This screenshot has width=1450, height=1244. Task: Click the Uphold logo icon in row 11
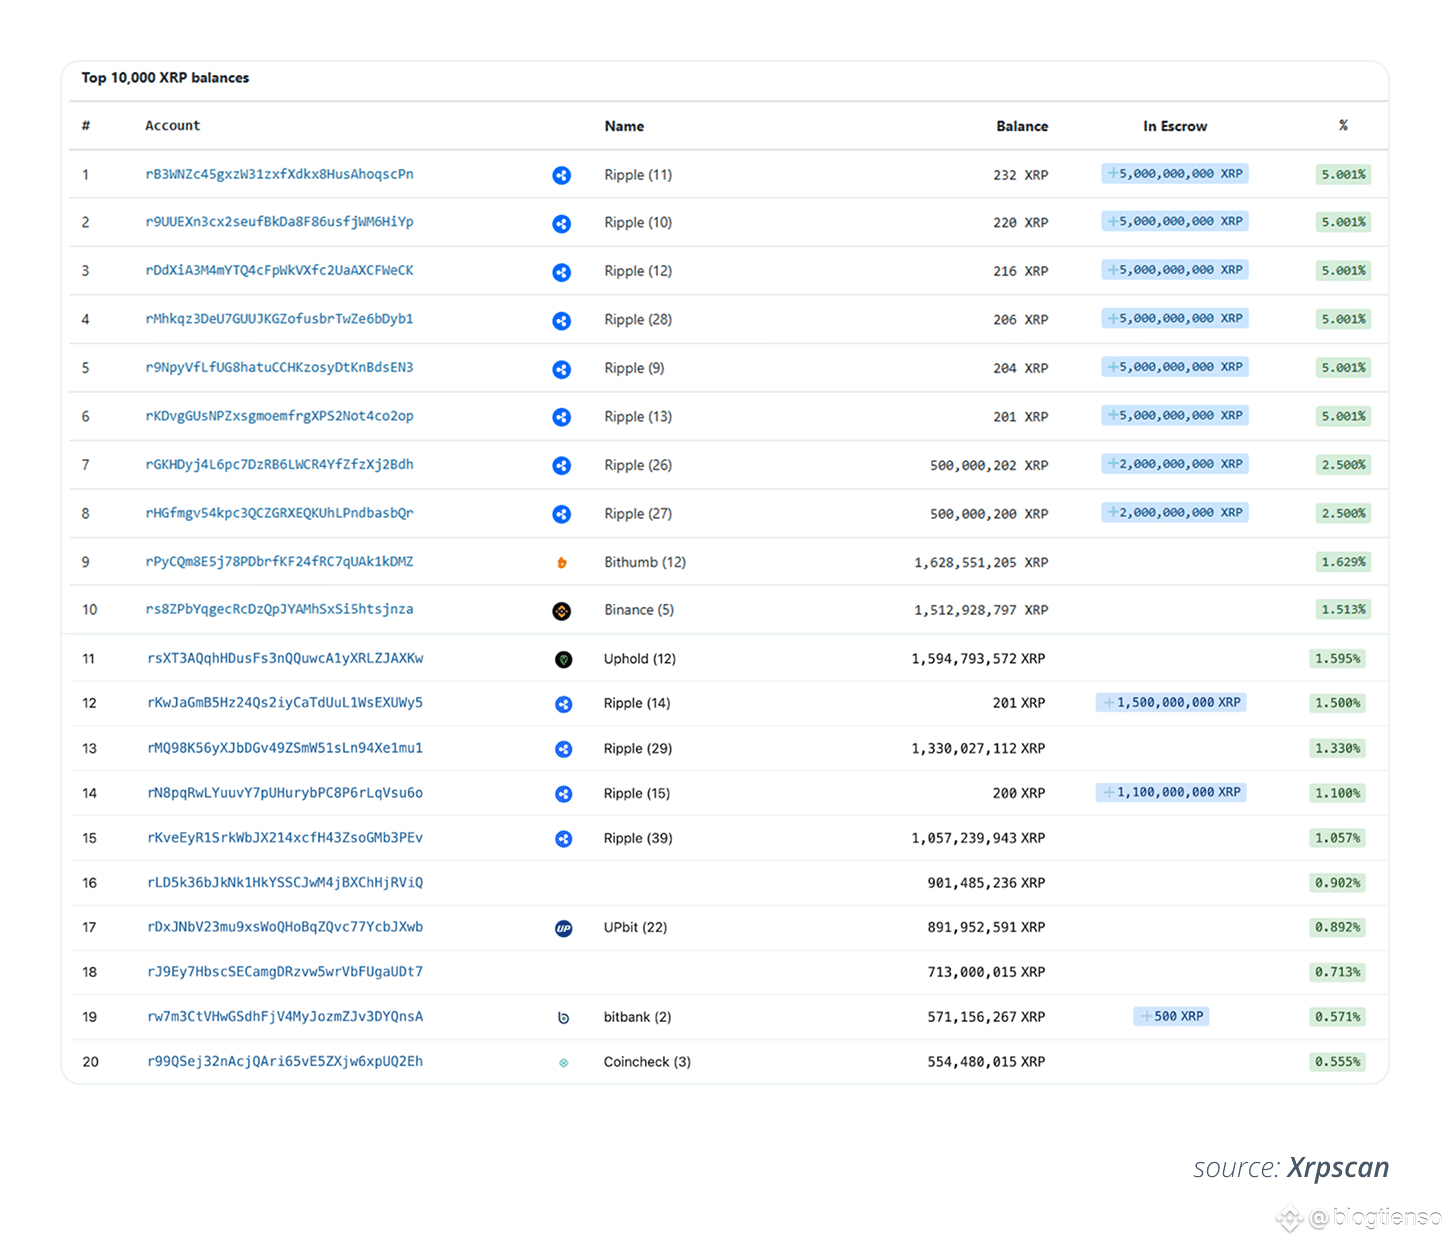coord(564,659)
